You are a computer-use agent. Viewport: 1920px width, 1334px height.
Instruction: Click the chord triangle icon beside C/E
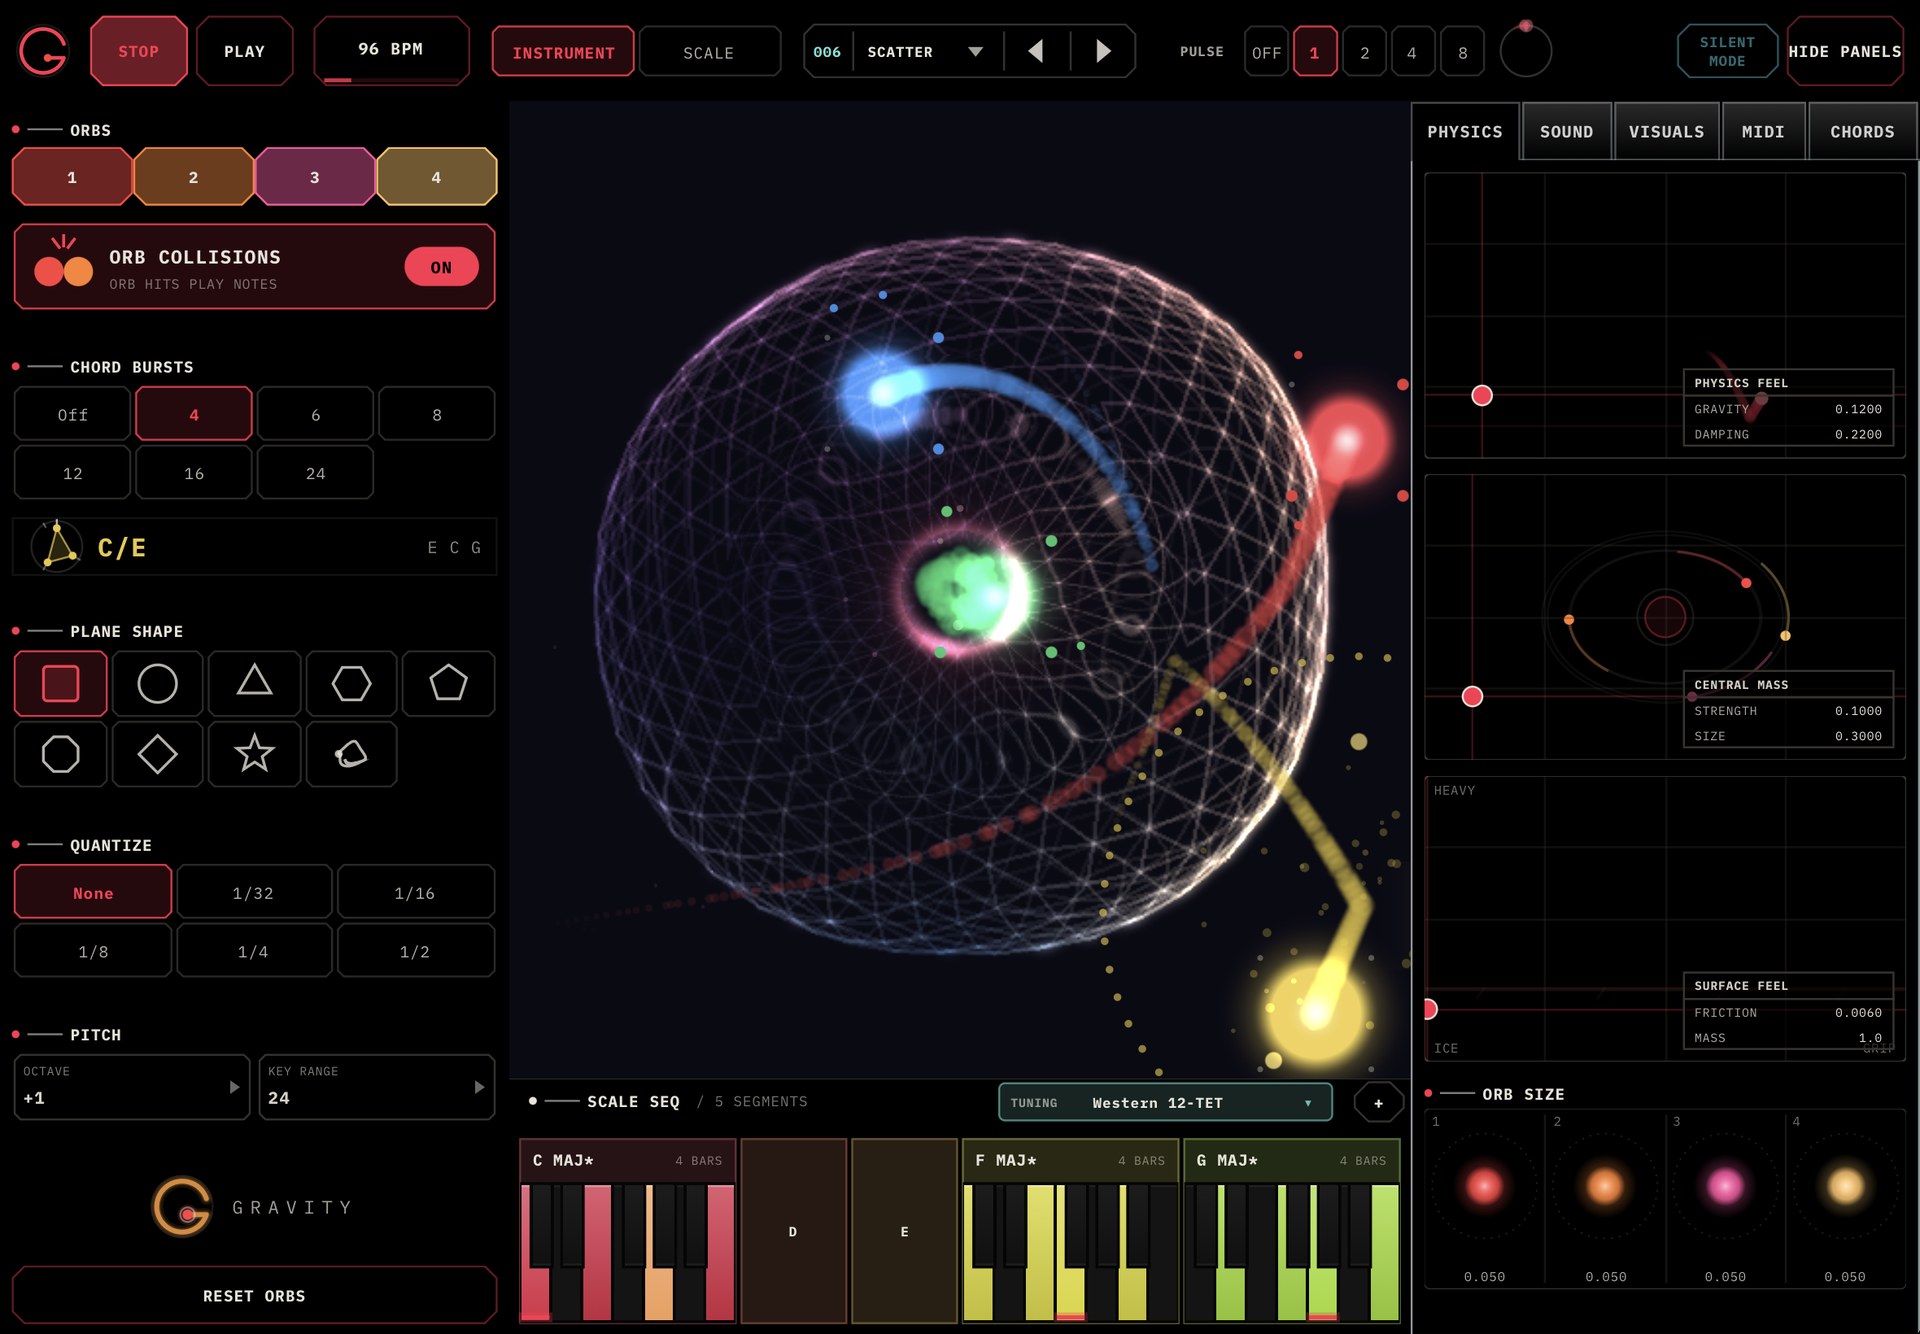pyautogui.click(x=57, y=547)
